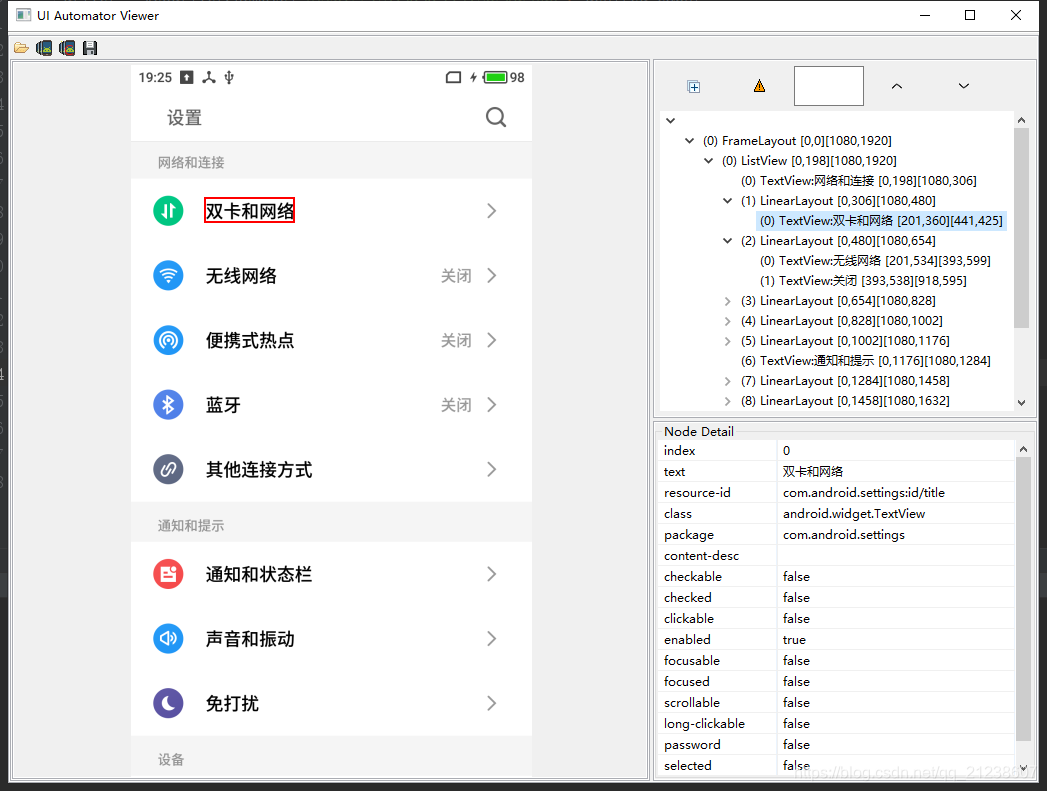This screenshot has width=1047, height=791.
Task: Select tree node TextView:通知和提示
Action: coord(865,361)
